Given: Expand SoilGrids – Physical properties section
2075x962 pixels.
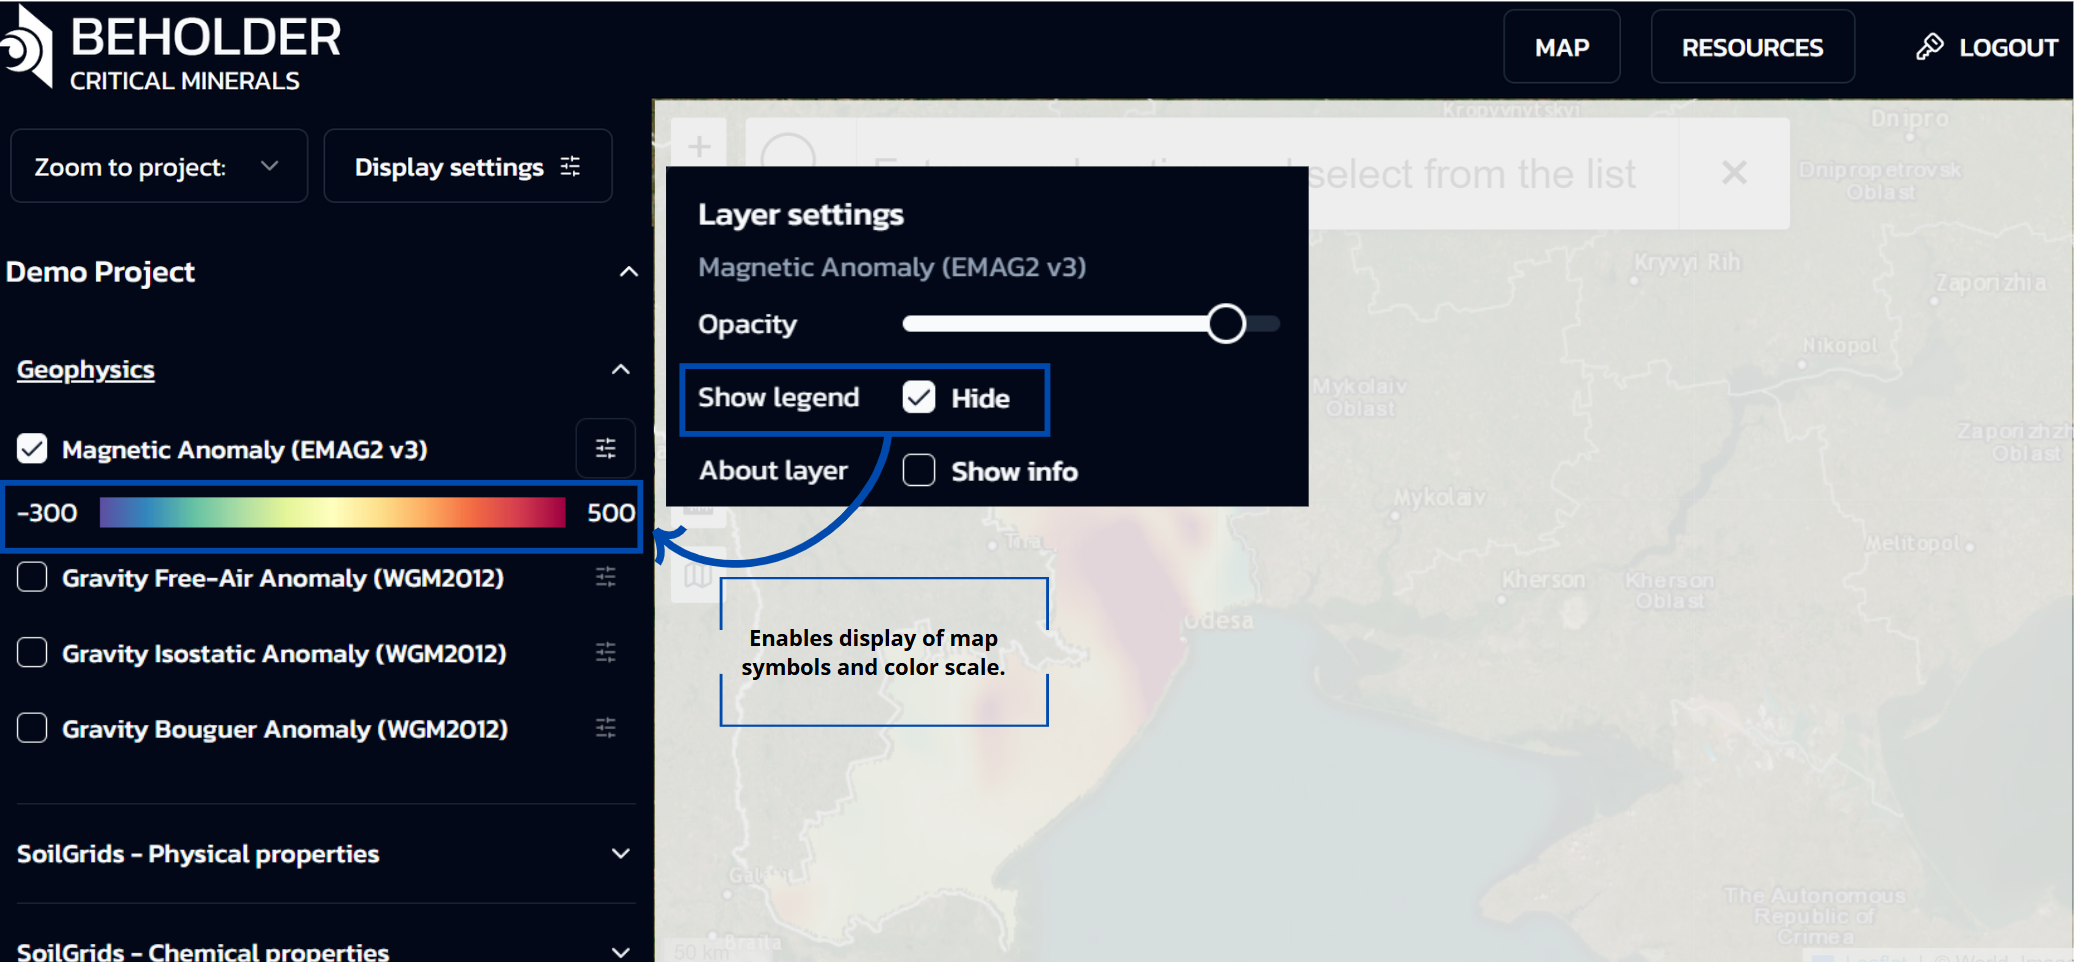Looking at the screenshot, I should [621, 853].
